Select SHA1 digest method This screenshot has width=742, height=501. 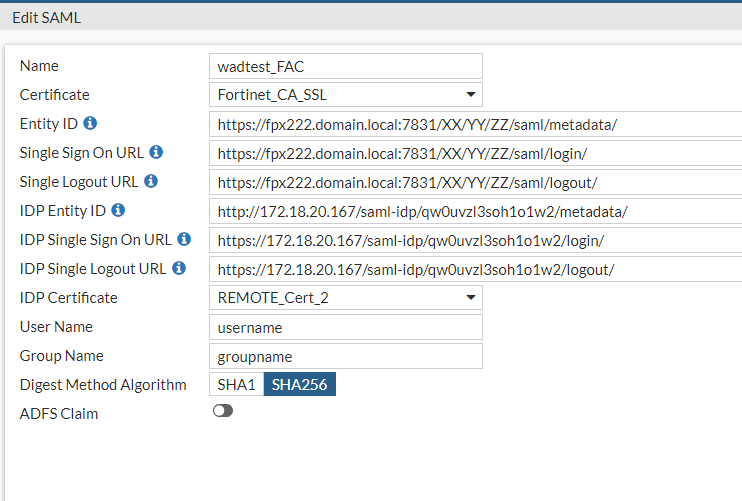pos(236,385)
